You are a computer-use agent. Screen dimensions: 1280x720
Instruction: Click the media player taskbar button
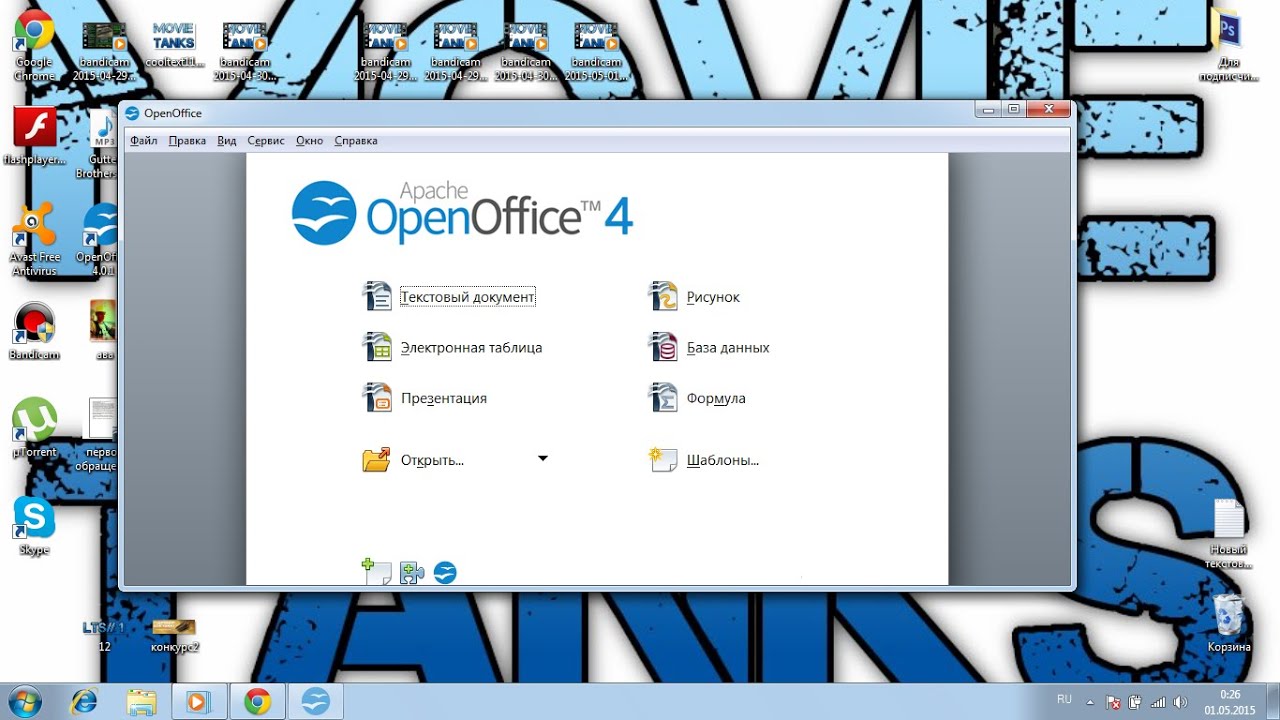pyautogui.click(x=199, y=702)
